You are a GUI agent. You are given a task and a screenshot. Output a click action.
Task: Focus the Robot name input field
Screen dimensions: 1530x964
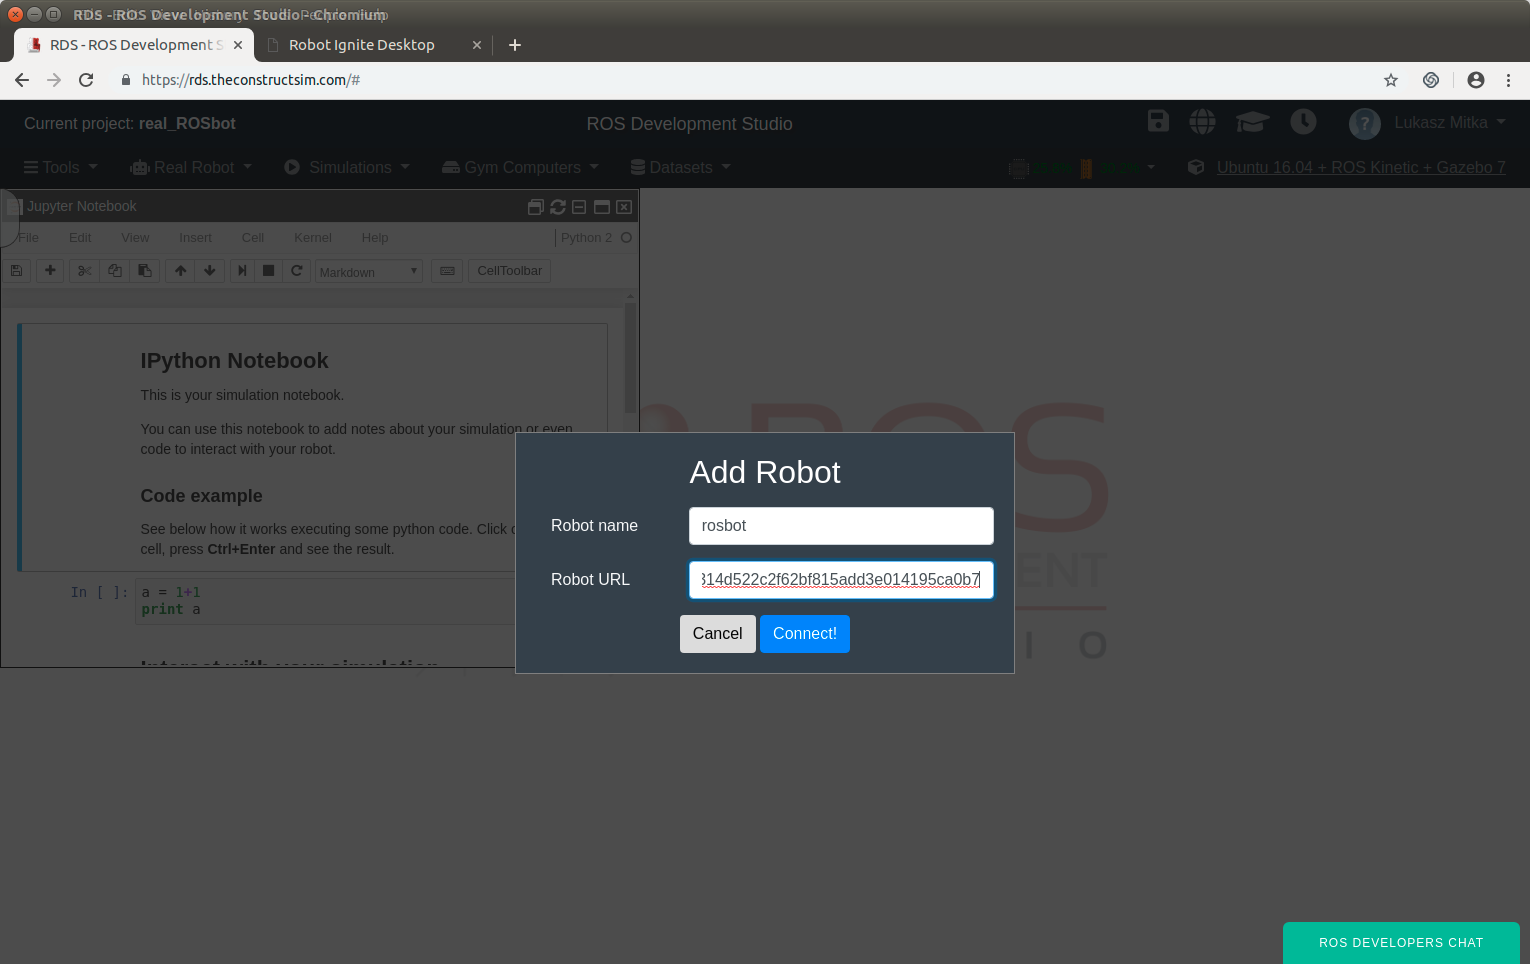point(841,526)
